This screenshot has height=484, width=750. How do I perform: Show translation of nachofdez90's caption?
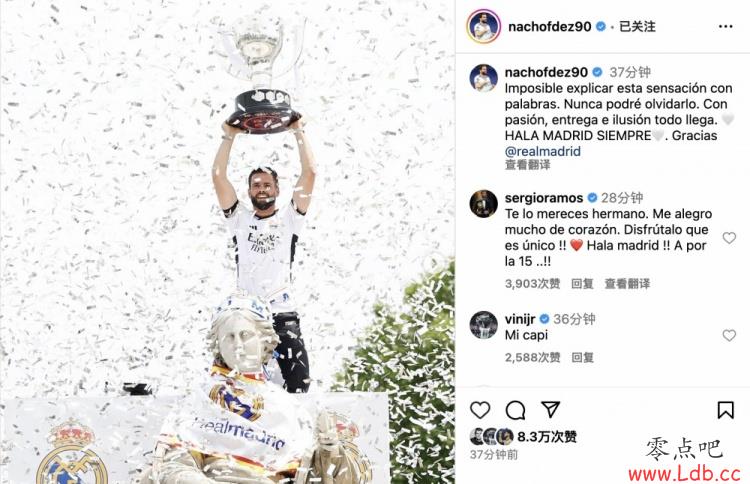click(527, 165)
